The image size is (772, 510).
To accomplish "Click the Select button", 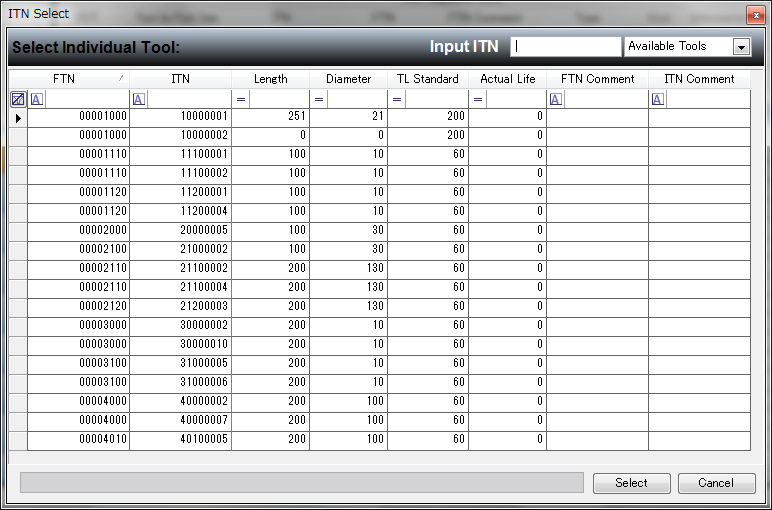I will (x=632, y=483).
